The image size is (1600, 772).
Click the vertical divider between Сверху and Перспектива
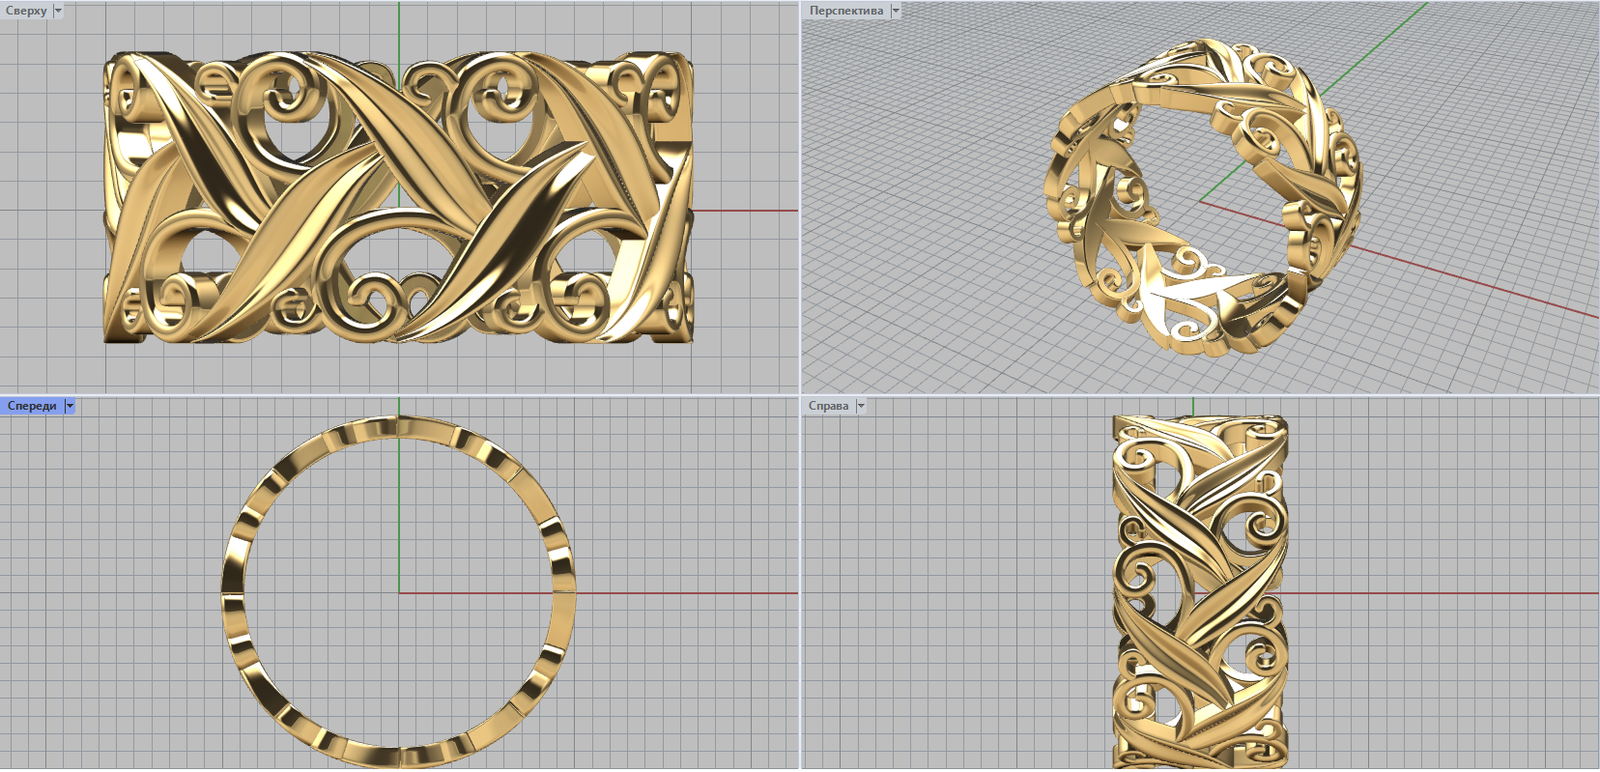point(800,200)
